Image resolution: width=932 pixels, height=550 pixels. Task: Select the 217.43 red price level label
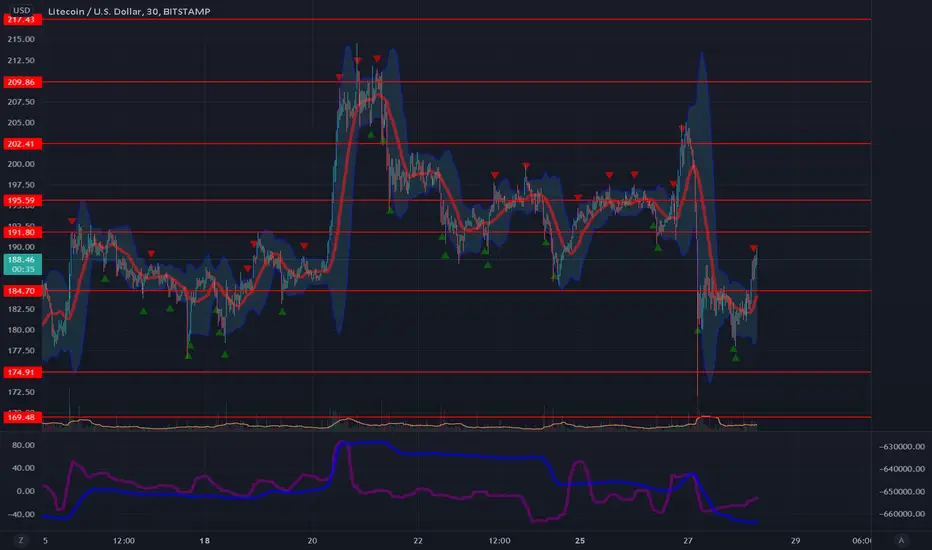coord(22,20)
